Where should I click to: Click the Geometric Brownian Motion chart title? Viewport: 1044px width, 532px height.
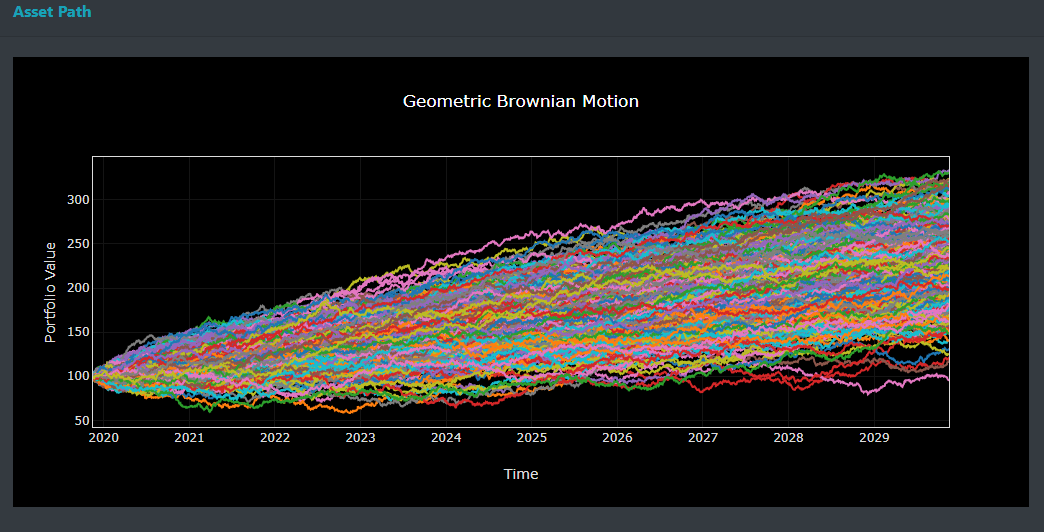[x=520, y=101]
